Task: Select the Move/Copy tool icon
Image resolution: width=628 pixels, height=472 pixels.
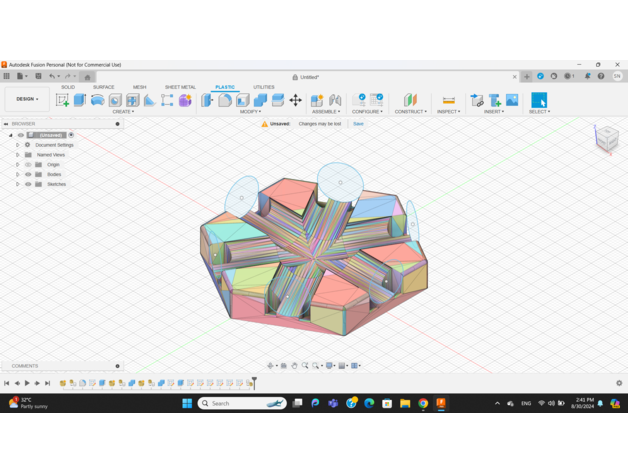Action: tap(296, 100)
